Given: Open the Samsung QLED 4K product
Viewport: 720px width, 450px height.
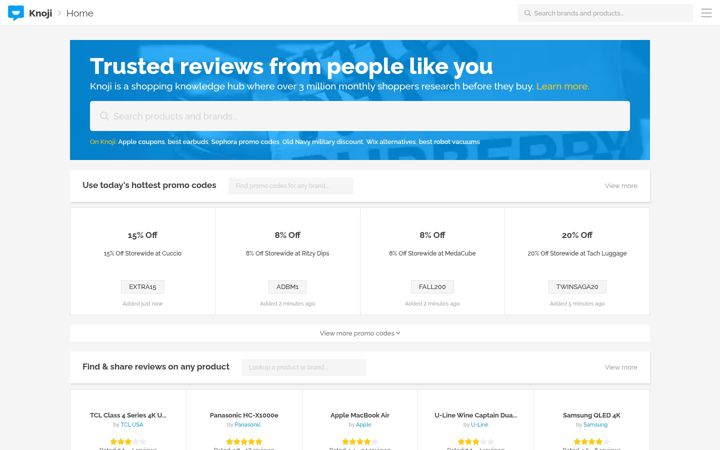Looking at the screenshot, I should (x=591, y=415).
